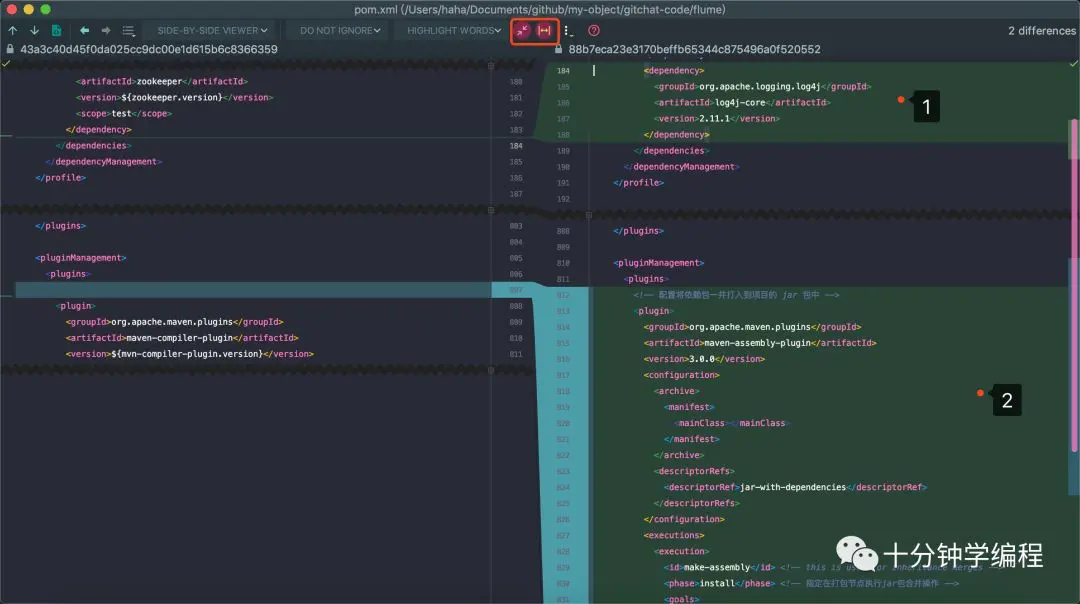Click left gutter line number 184

(x=516, y=146)
